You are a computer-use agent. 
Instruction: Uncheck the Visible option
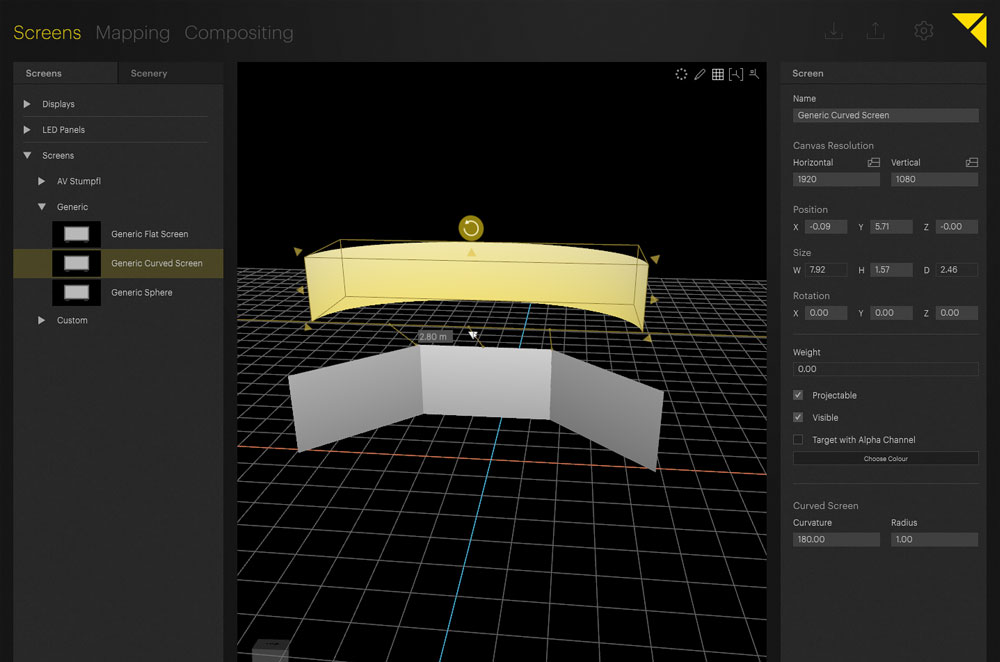[797, 417]
